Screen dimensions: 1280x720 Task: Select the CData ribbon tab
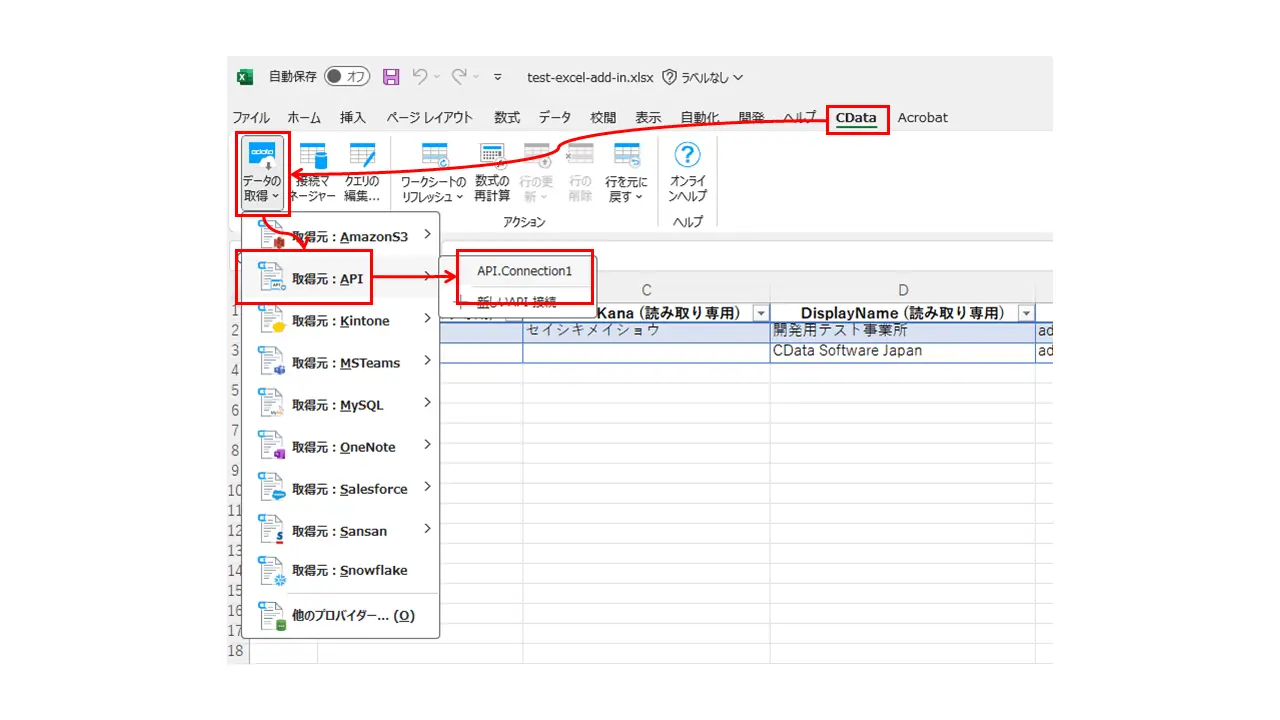coord(856,117)
